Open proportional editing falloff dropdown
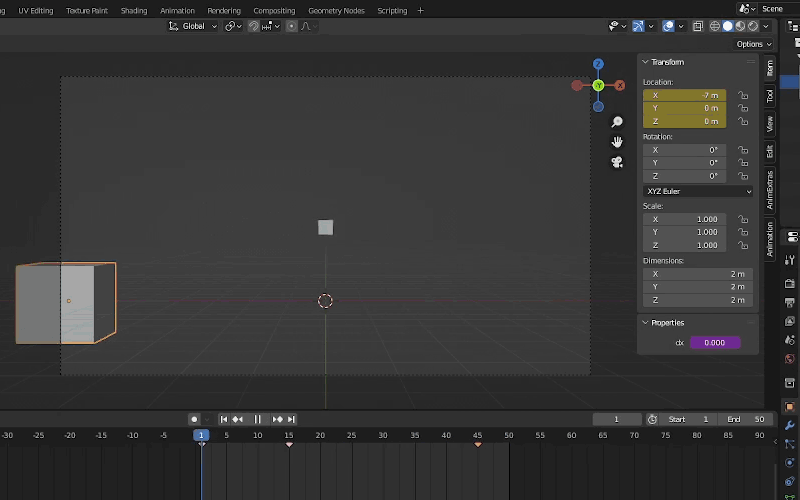Viewport: 800px width, 500px height. [x=309, y=26]
